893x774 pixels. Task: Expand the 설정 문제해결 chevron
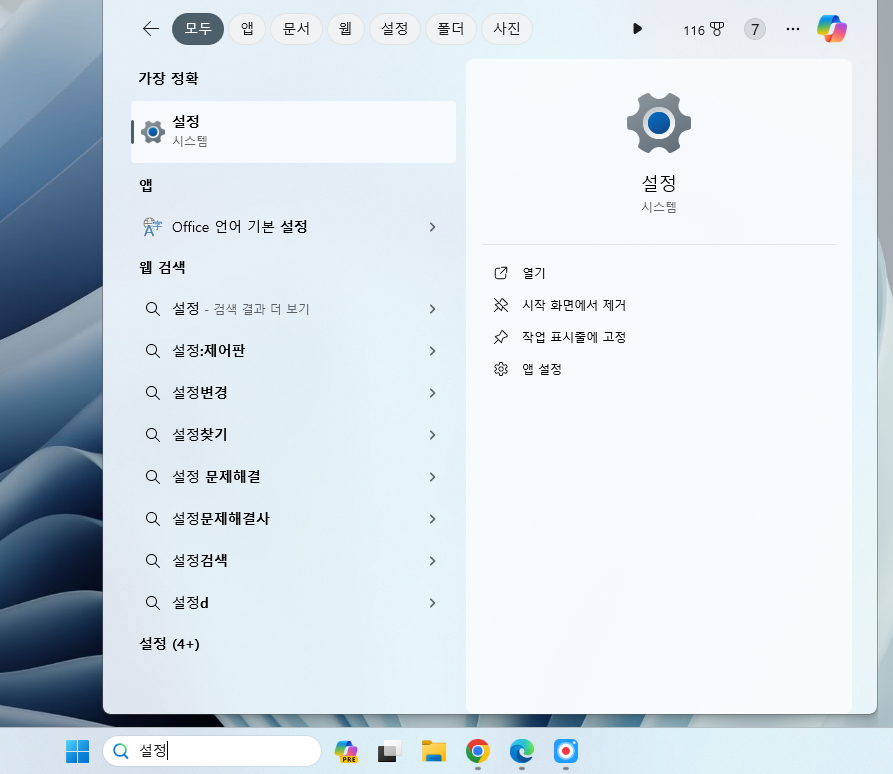tap(432, 477)
